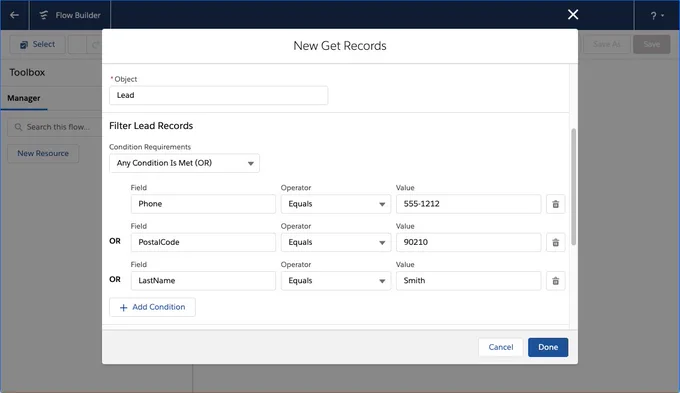This screenshot has width=680, height=393.
Task: Click the PostalCode field input
Action: click(203, 242)
